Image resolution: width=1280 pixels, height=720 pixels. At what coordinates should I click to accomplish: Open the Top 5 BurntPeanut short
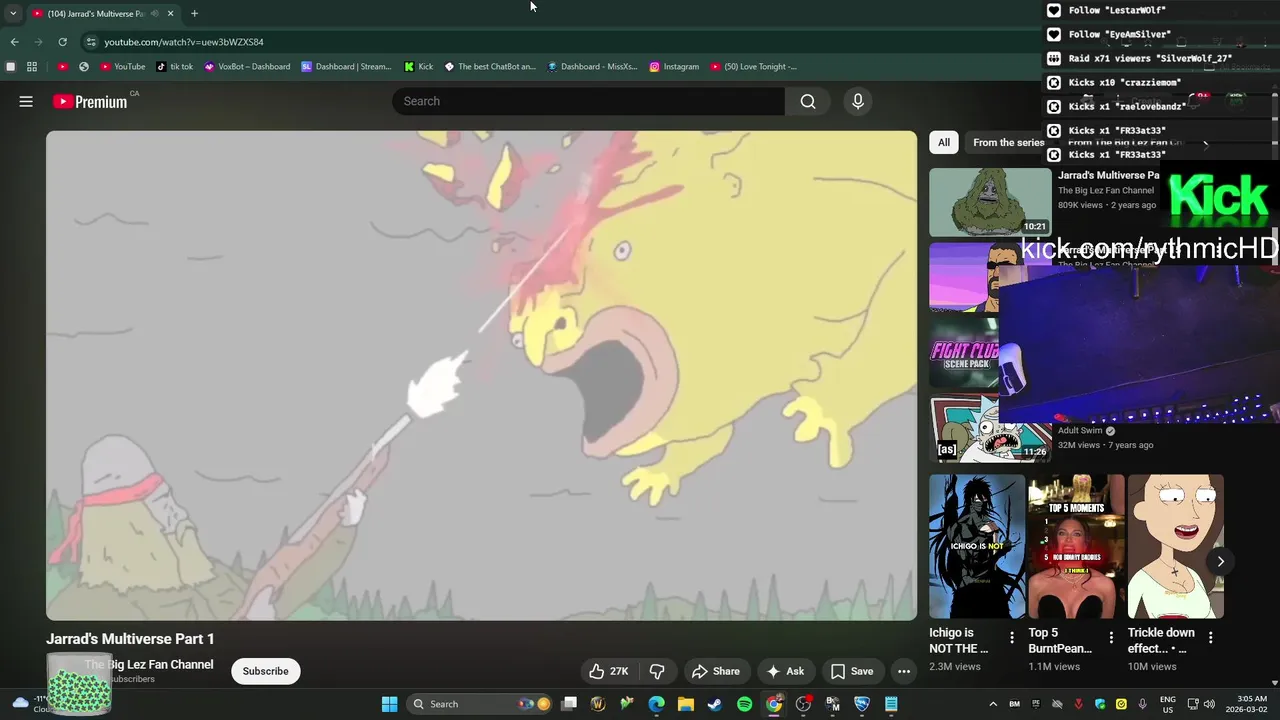(1076, 546)
